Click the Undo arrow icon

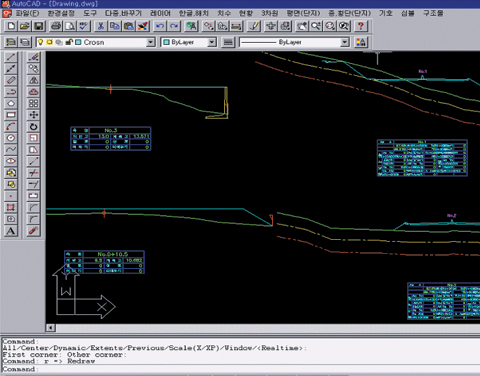[160, 26]
